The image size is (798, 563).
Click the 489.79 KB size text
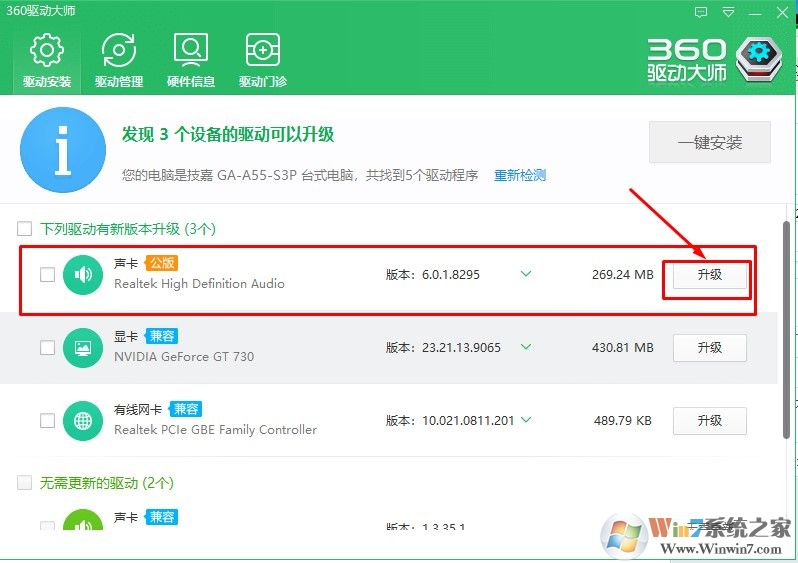tap(622, 420)
